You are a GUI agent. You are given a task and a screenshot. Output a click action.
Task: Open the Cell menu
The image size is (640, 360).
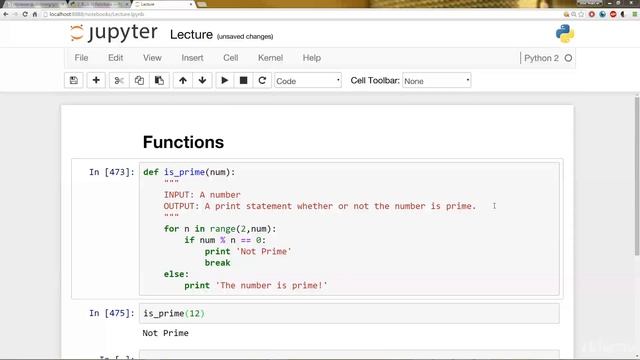coord(231,58)
